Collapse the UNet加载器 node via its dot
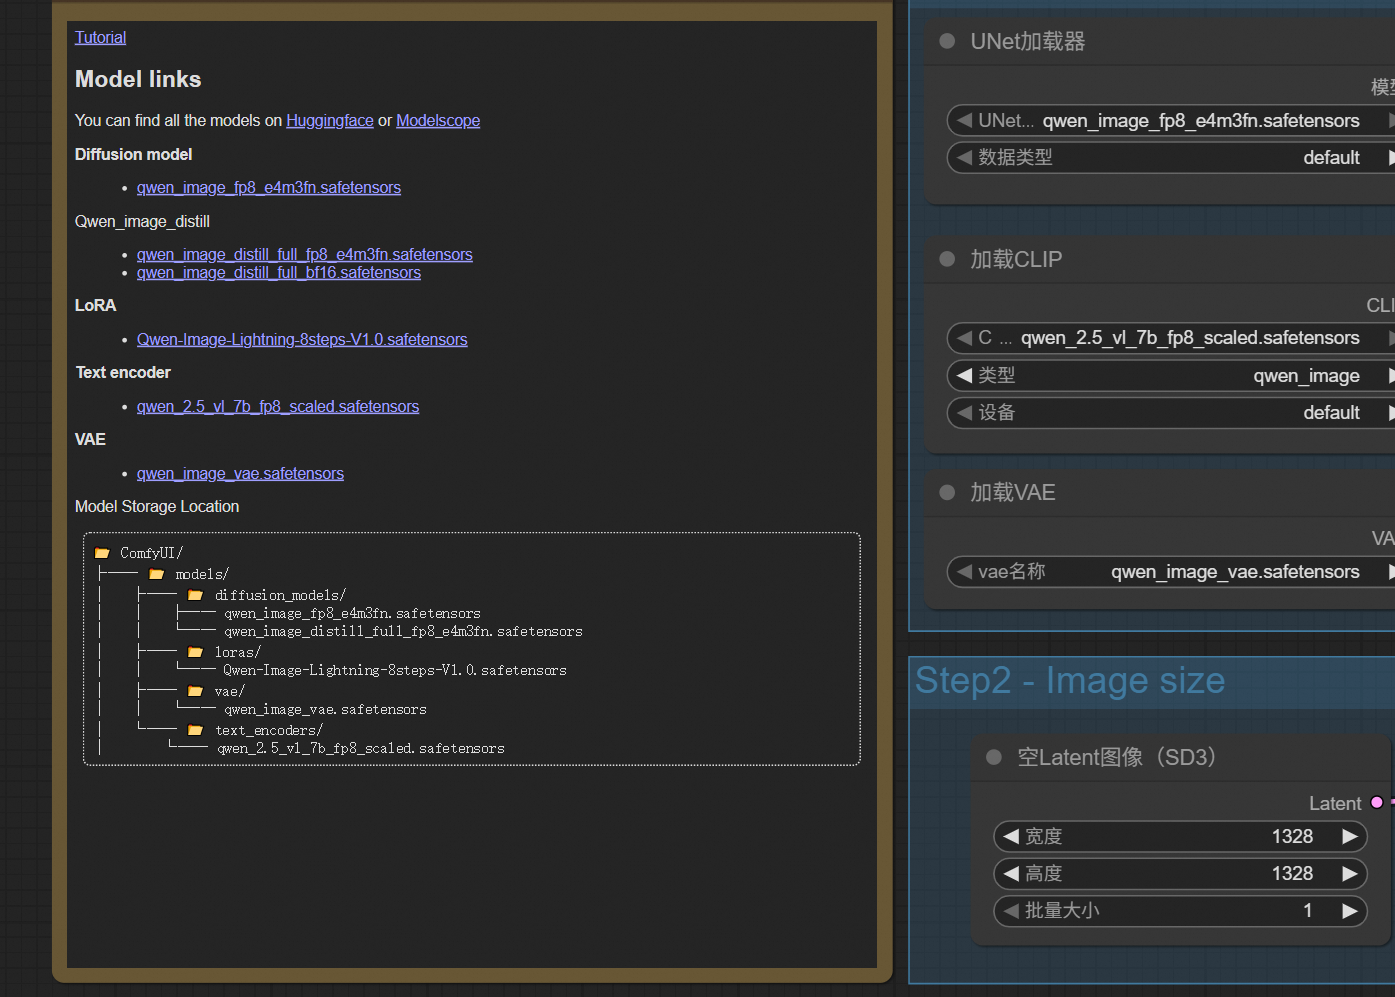1395x997 pixels. point(947,41)
